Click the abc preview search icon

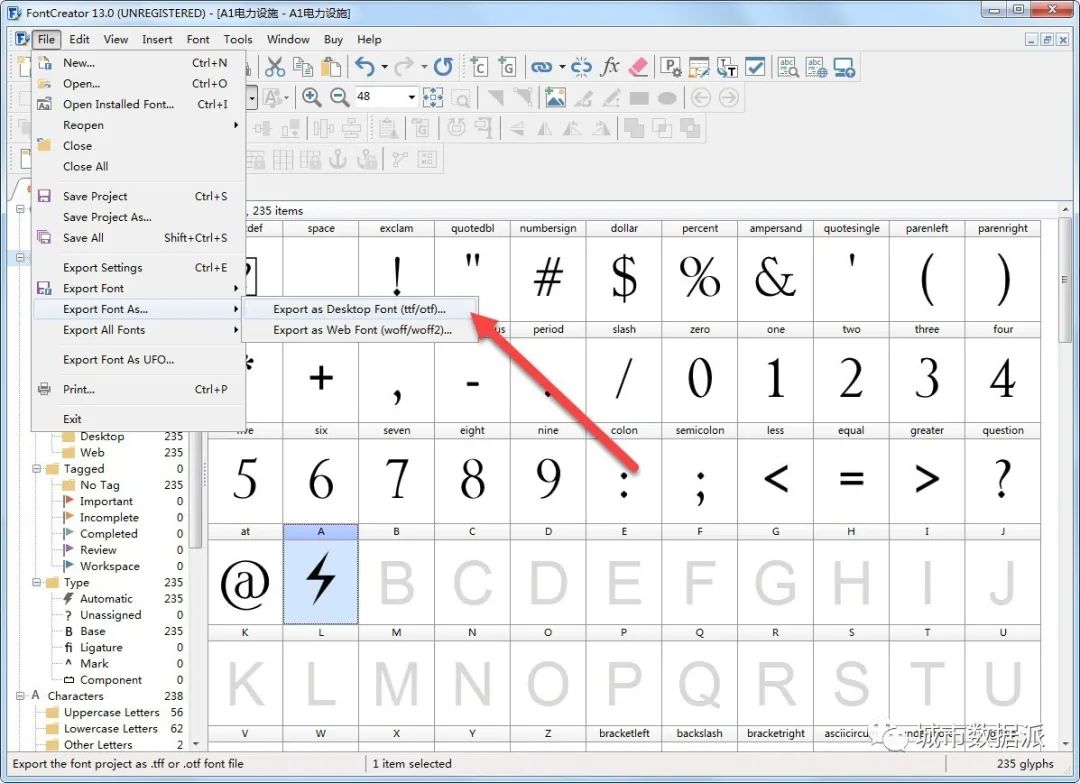788,67
